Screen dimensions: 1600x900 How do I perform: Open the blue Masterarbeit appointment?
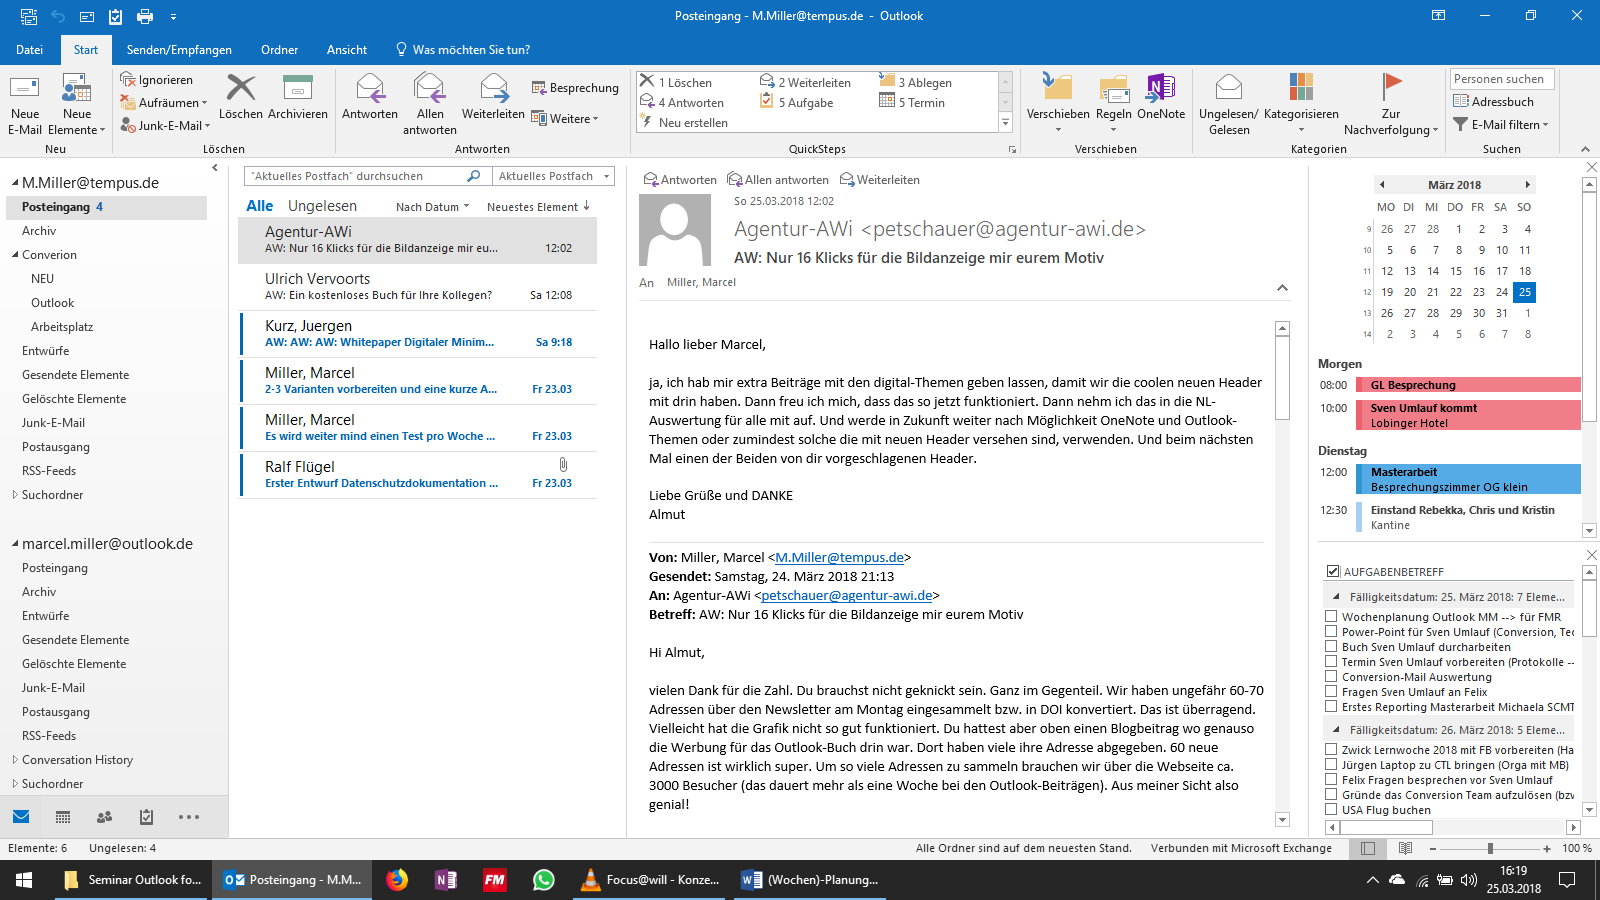point(1468,479)
